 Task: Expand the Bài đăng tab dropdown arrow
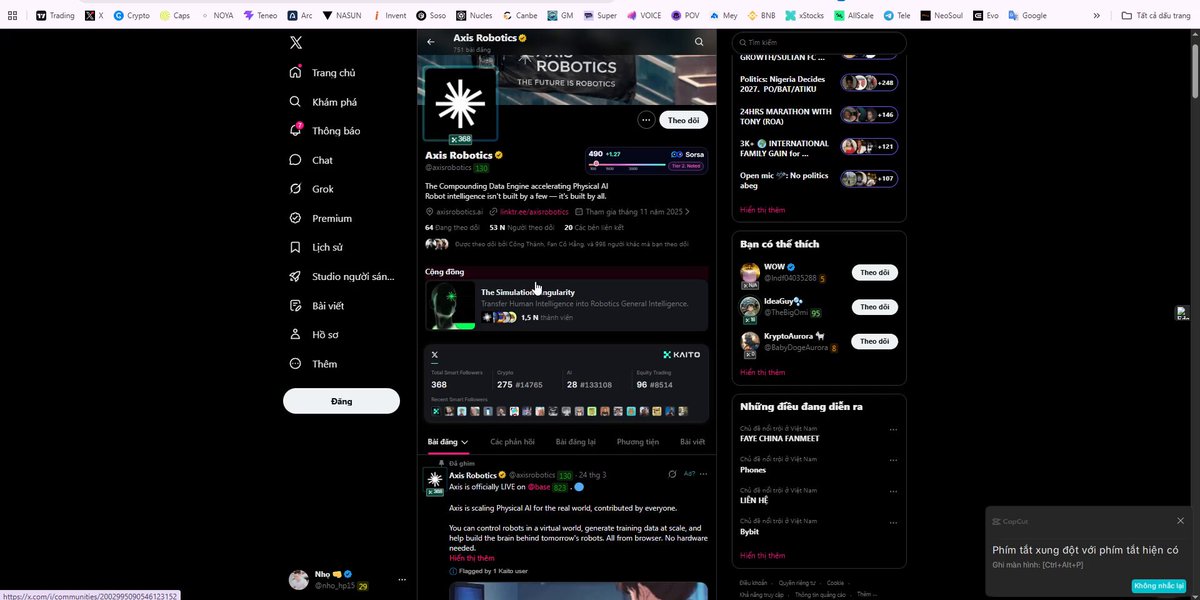[465, 442]
